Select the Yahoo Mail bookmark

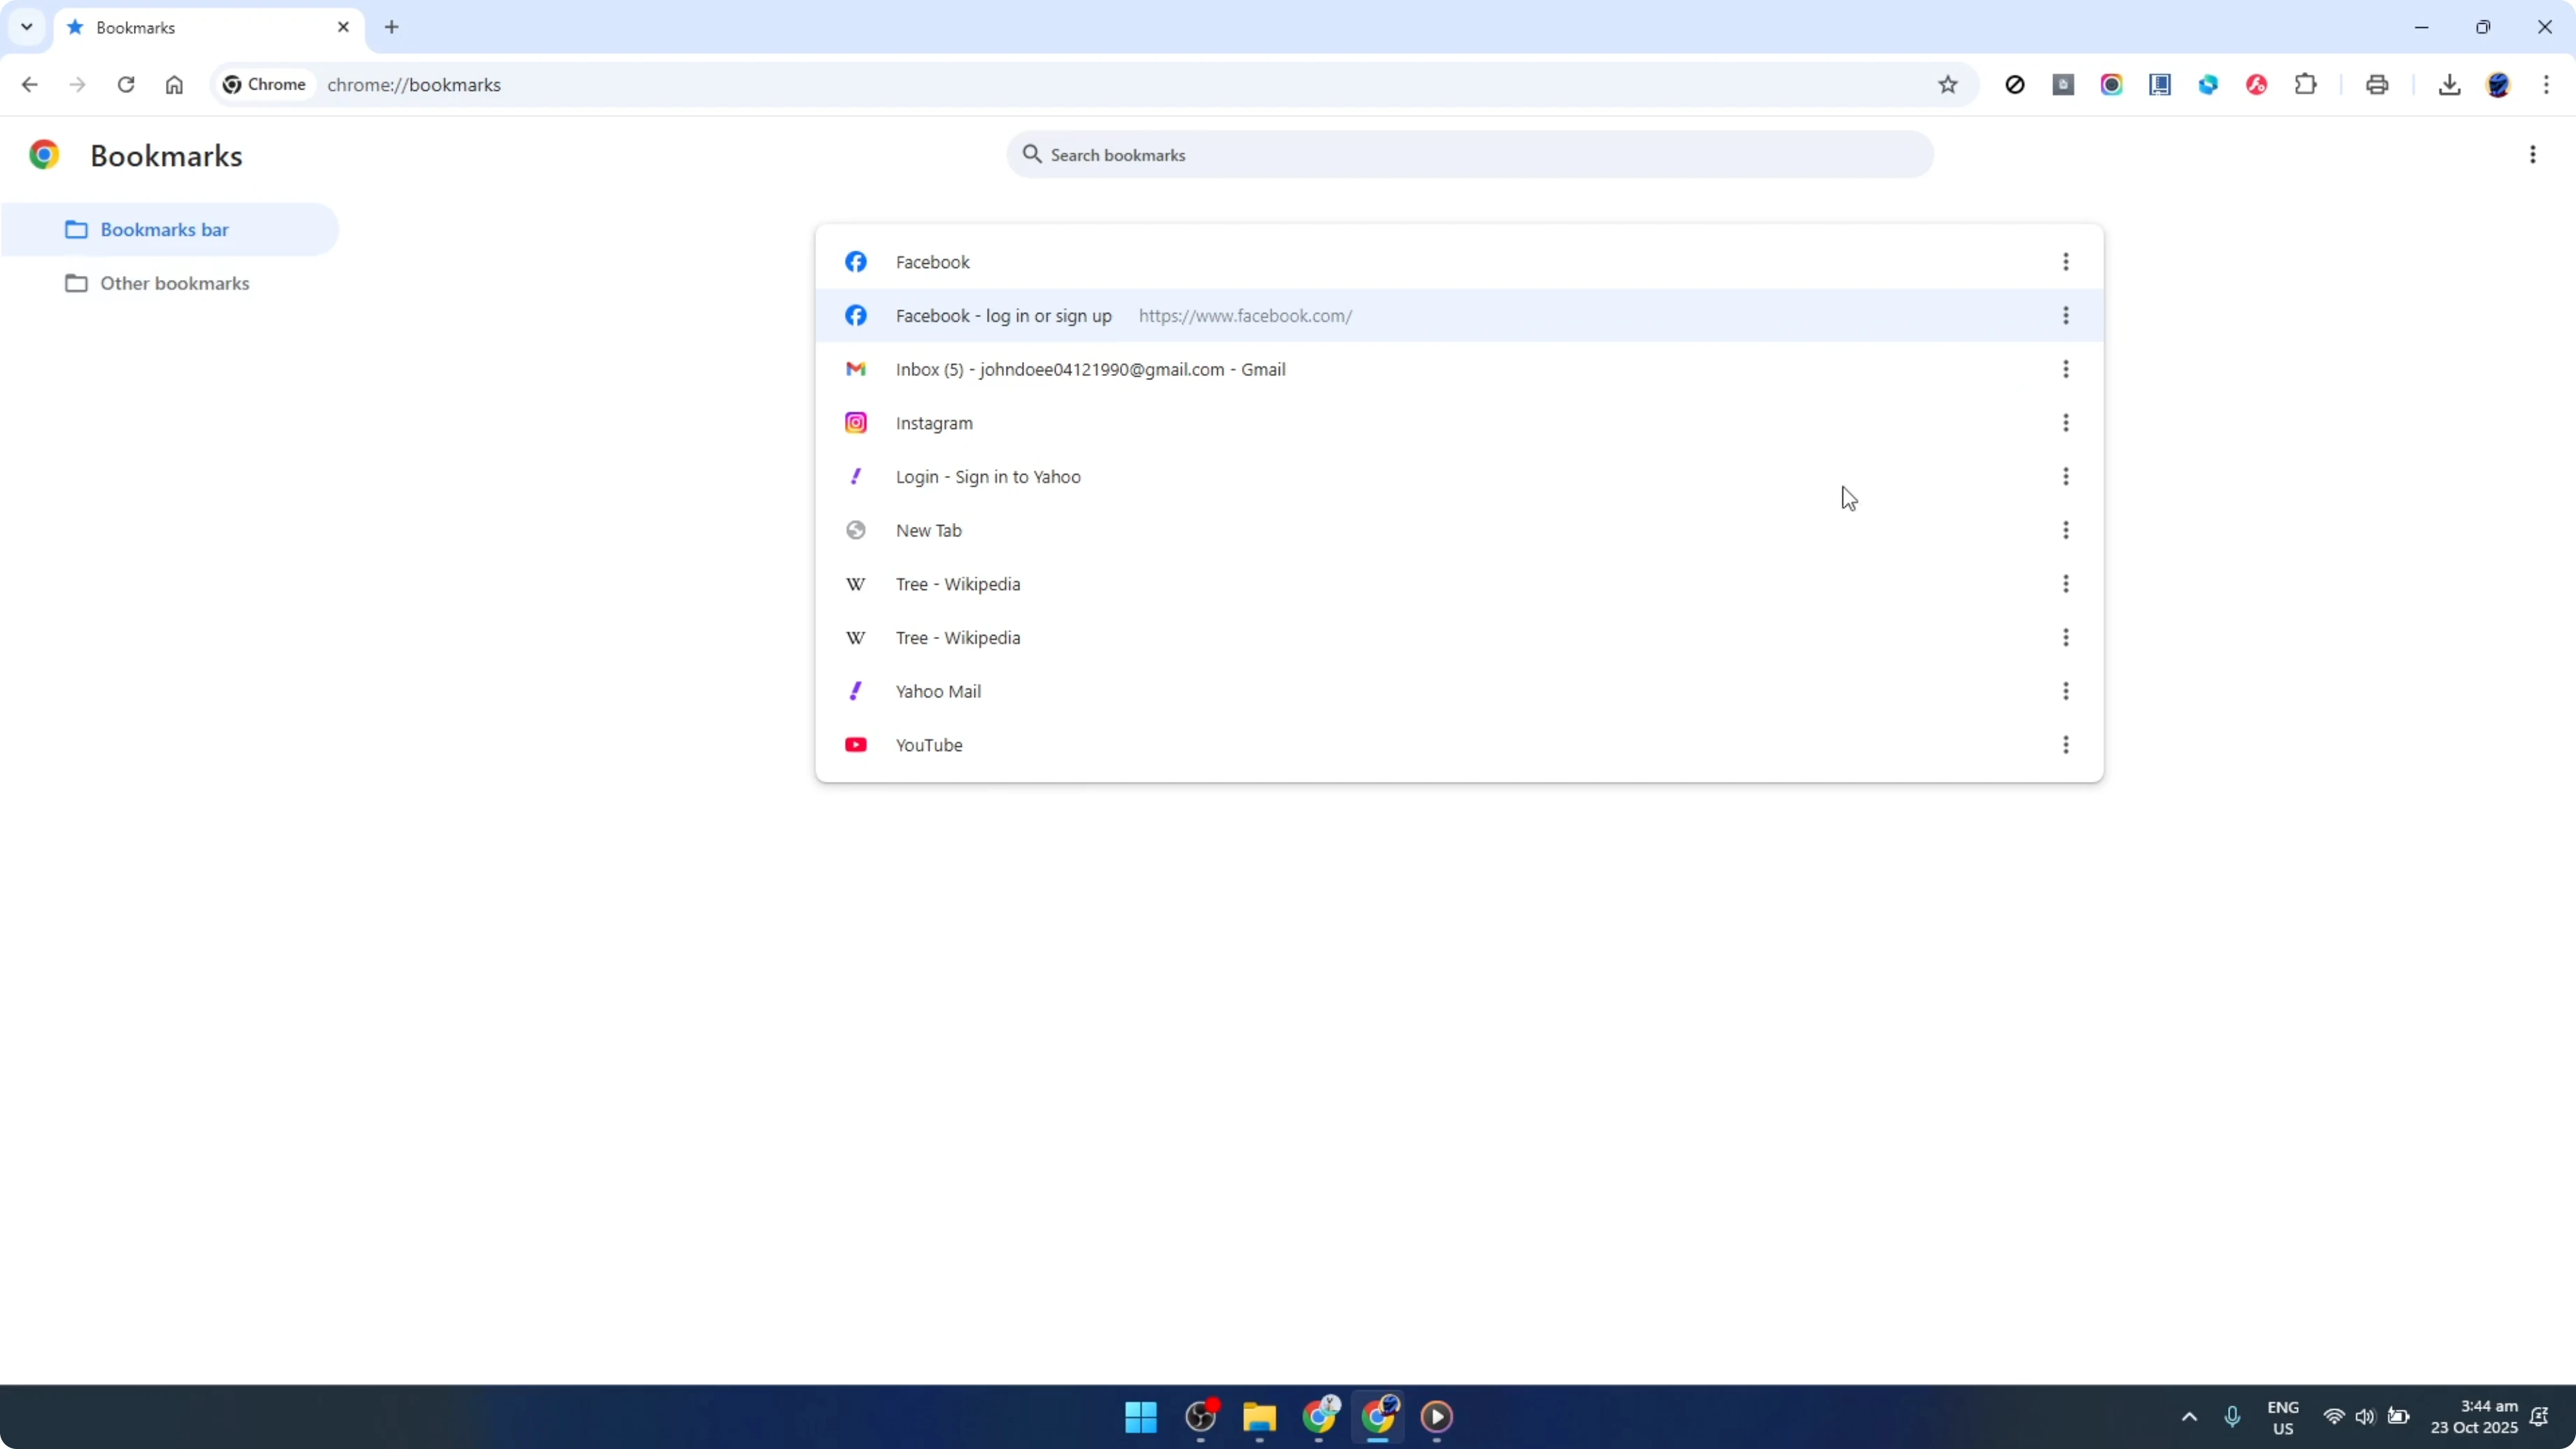tap(1459, 692)
